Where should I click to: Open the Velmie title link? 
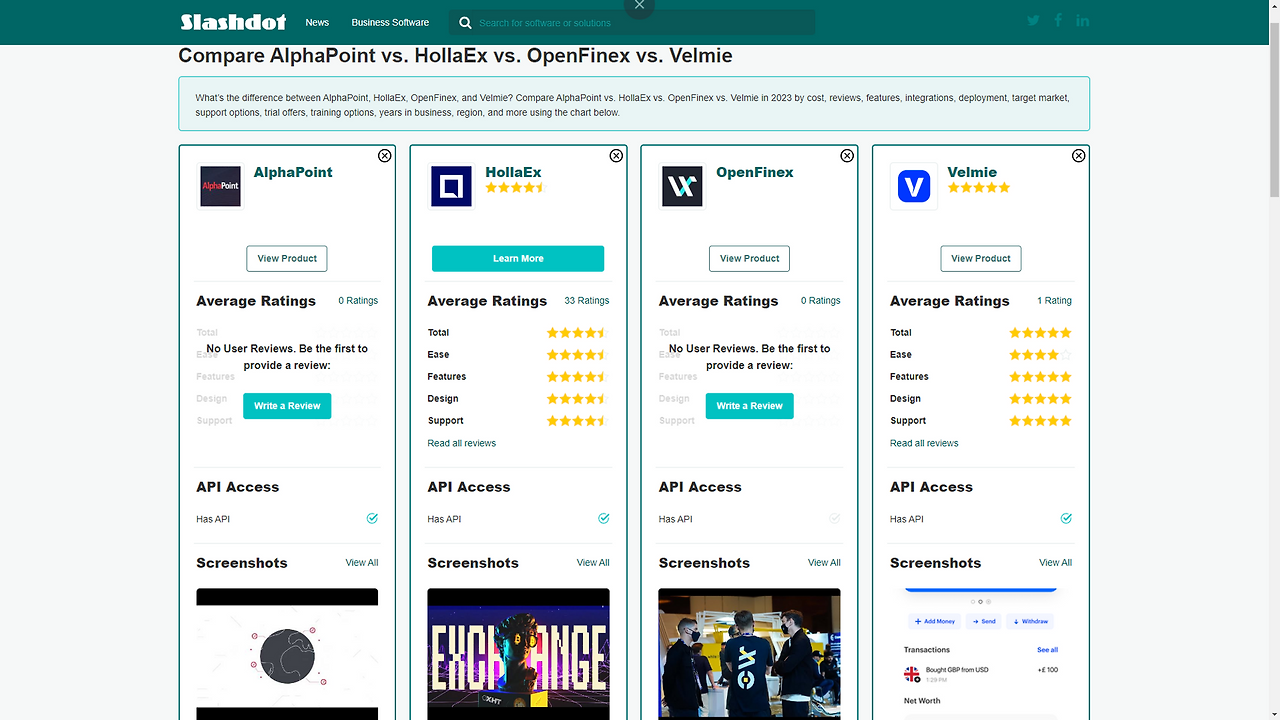pos(972,172)
